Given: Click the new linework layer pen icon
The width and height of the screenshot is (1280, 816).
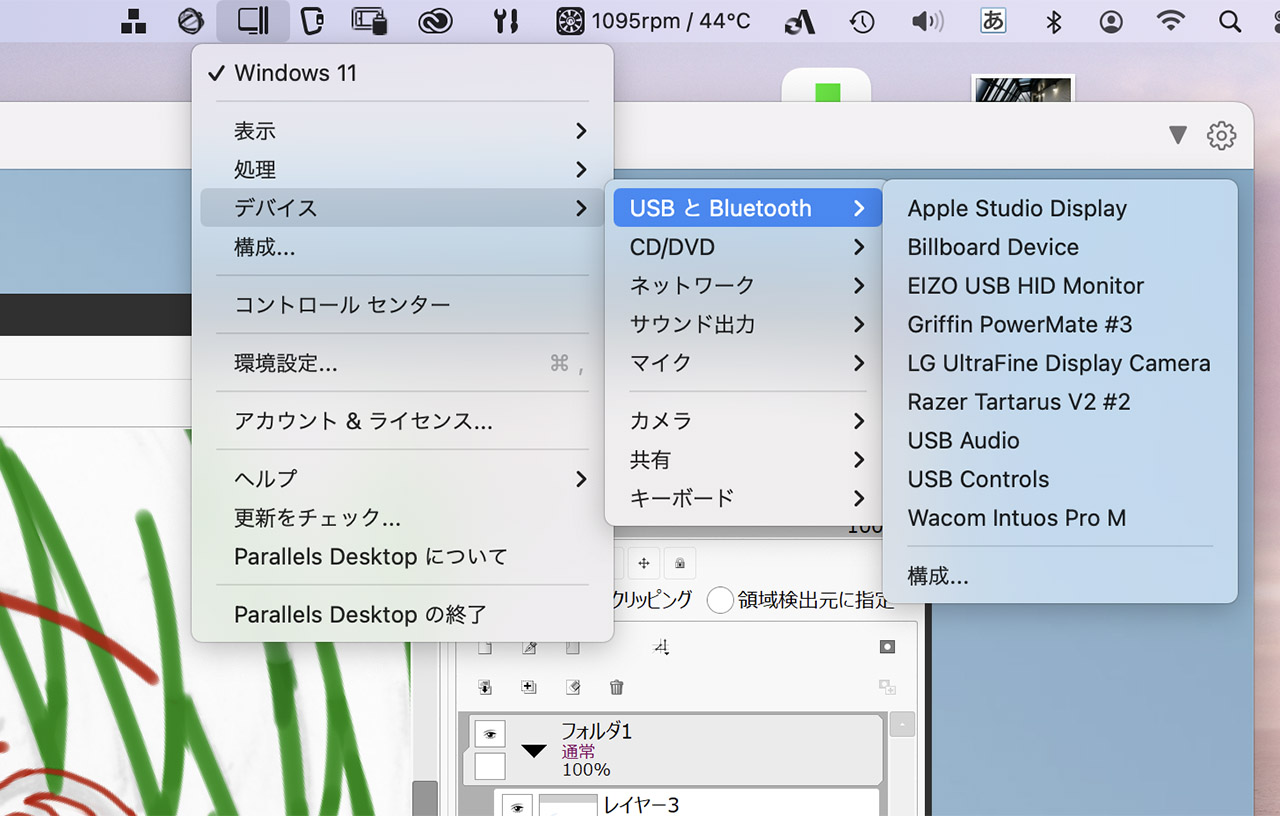Looking at the screenshot, I should tap(530, 648).
